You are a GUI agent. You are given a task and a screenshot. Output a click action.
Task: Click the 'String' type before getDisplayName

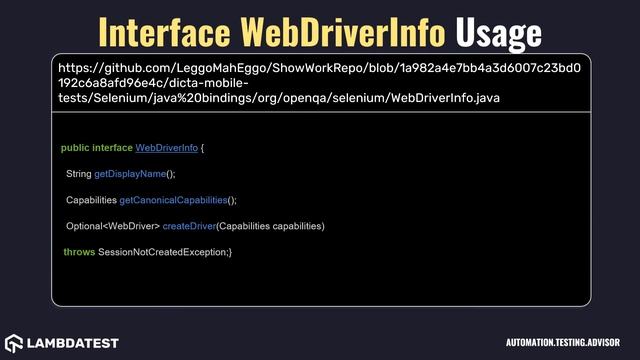point(79,174)
